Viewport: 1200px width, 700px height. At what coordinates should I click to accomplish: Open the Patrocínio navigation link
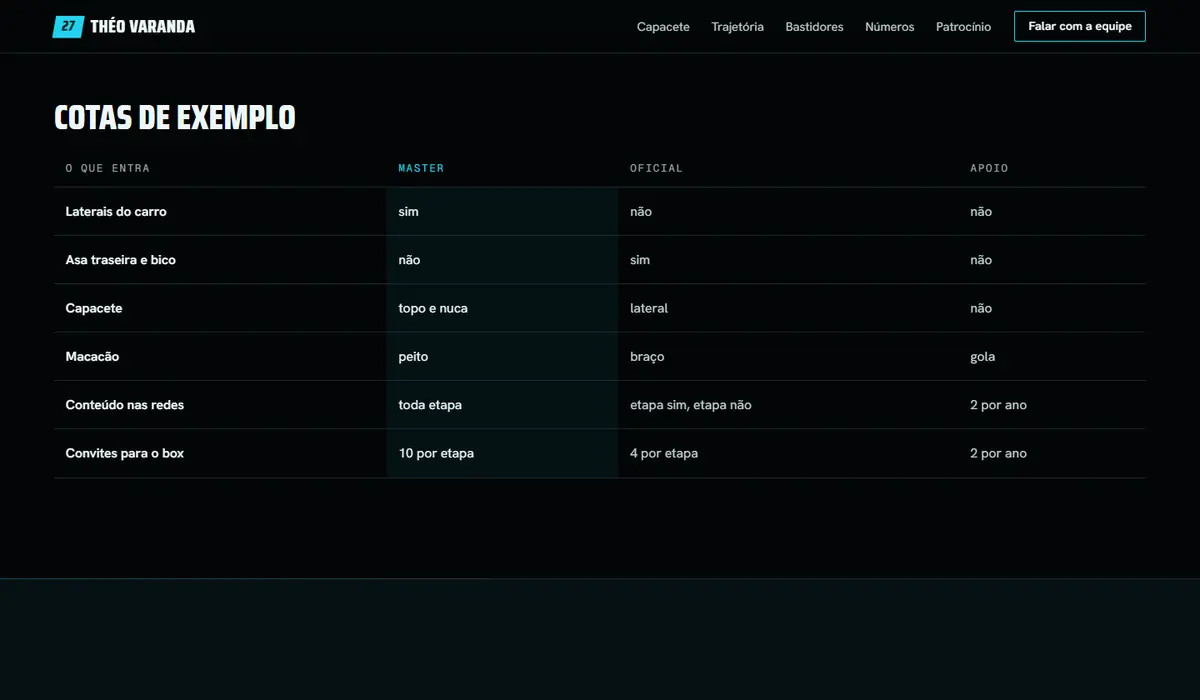coord(964,27)
